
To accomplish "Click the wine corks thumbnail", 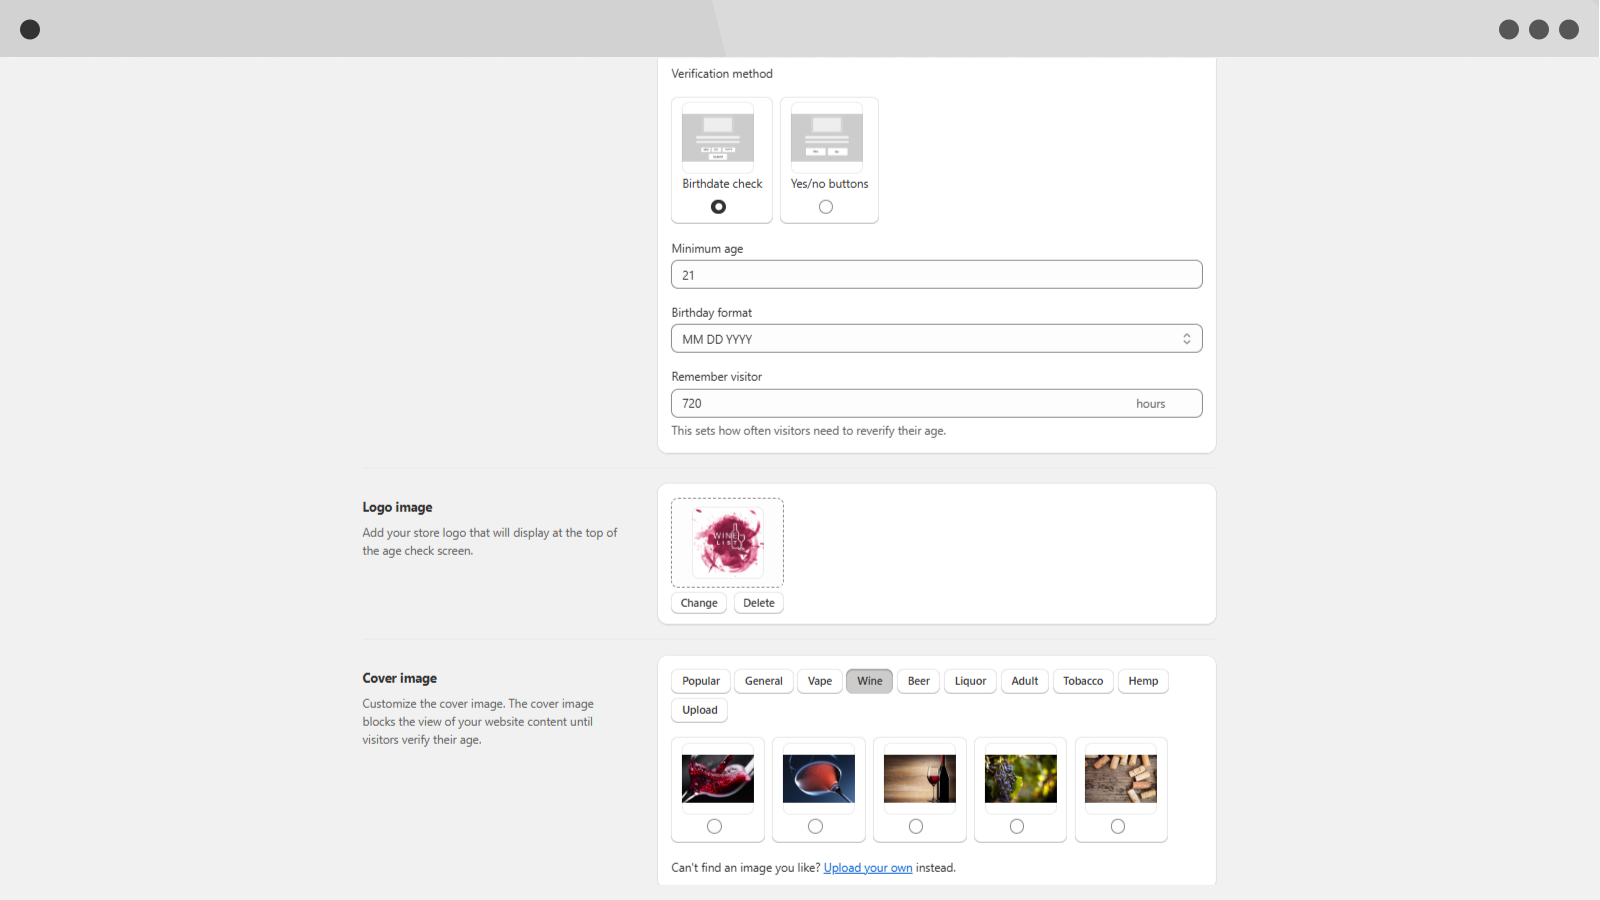I will tap(1121, 779).
